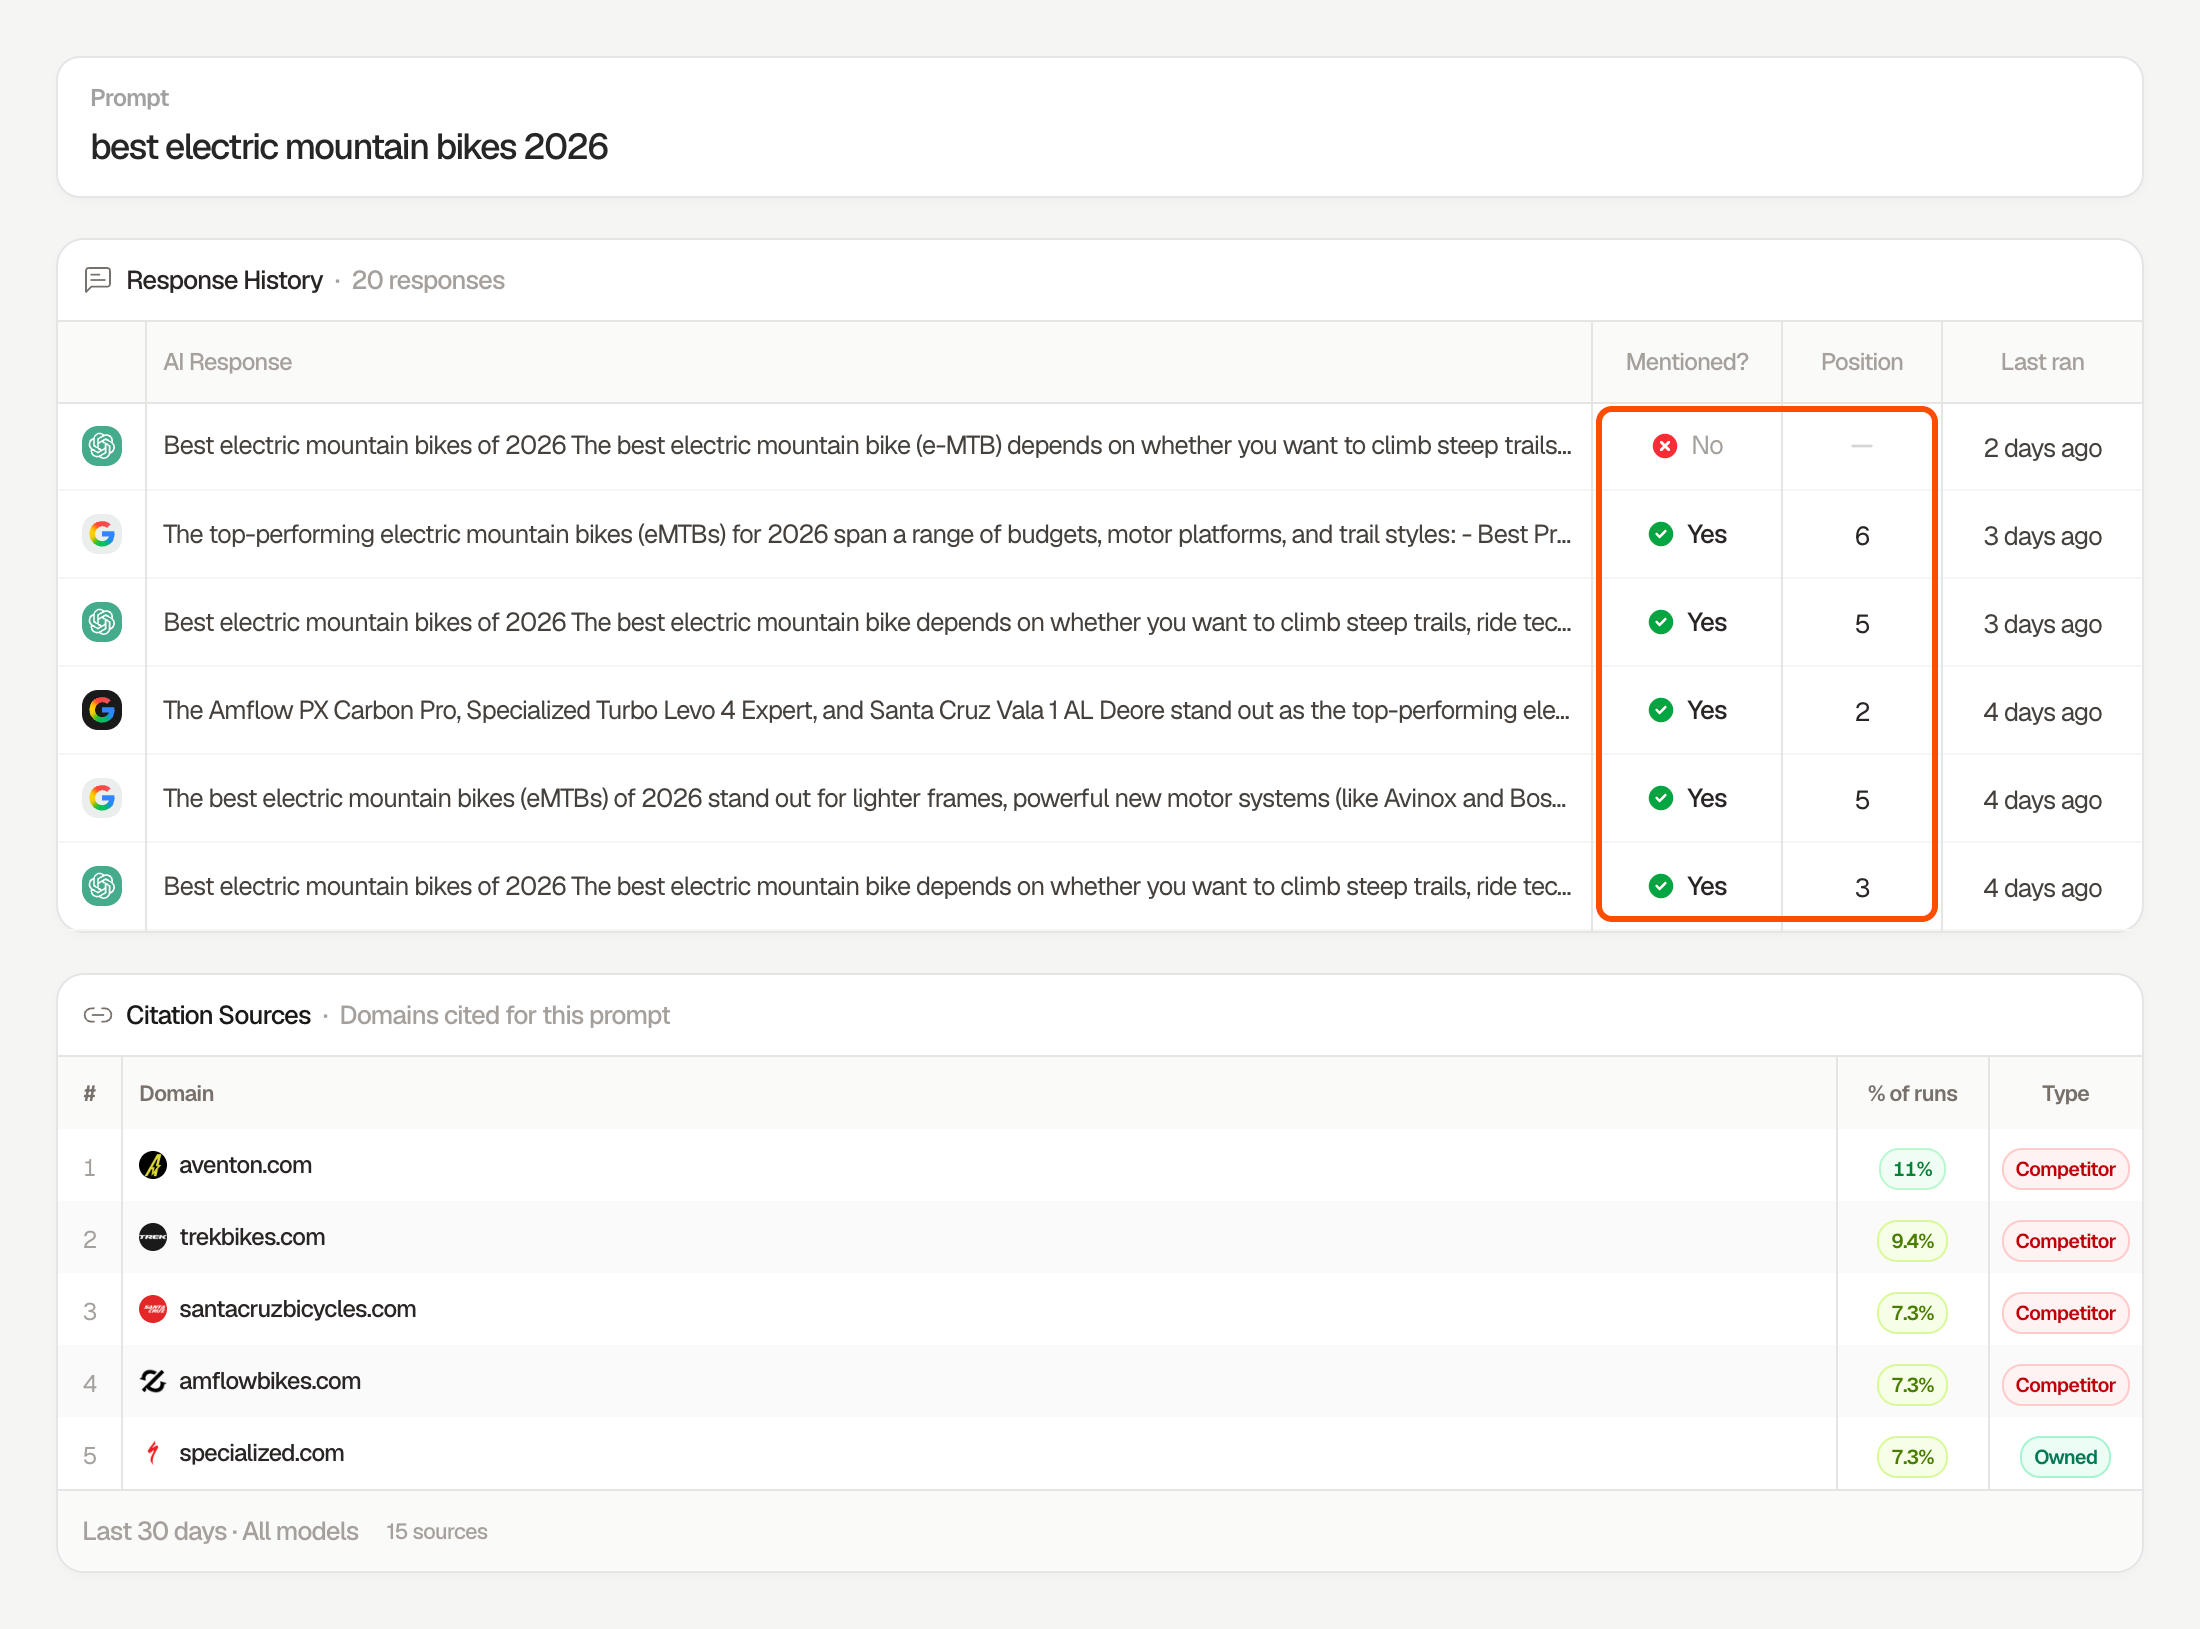
Task: Click the '20 responses' count text
Action: [x=428, y=280]
